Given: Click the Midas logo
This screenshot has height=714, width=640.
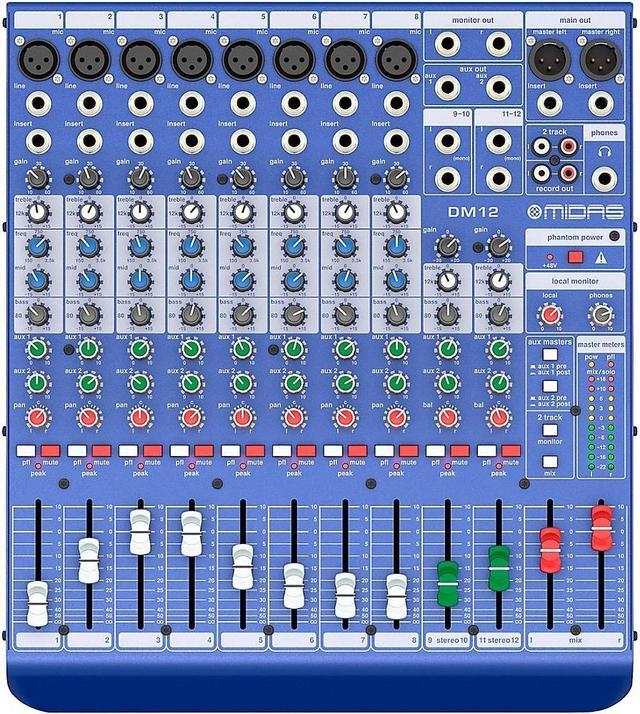Looking at the screenshot, I should click(575, 212).
